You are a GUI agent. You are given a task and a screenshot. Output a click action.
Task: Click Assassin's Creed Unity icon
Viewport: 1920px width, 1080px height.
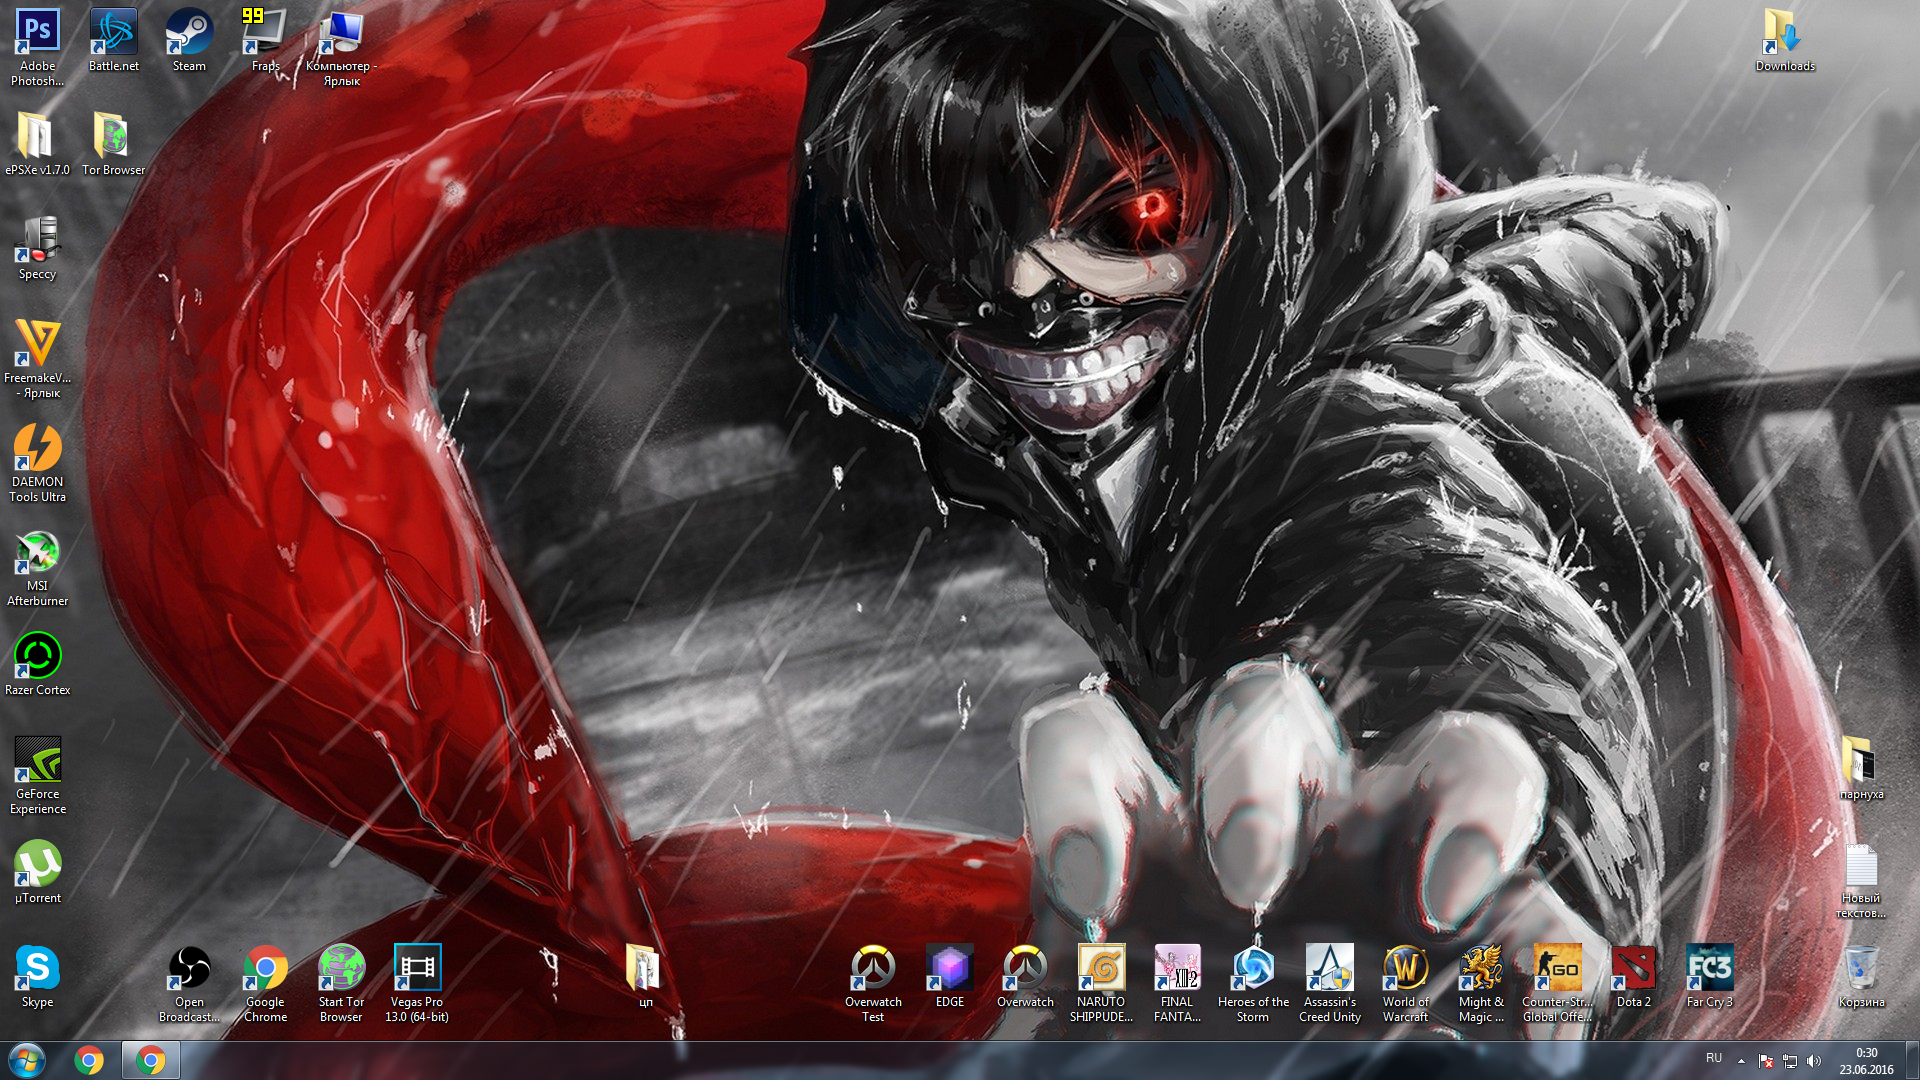(x=1329, y=984)
